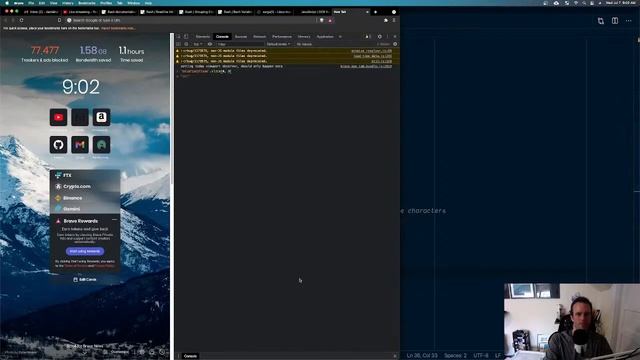Click the bookmark icon next to address bar
This screenshot has height=360, width=640.
click(x=59, y=20)
